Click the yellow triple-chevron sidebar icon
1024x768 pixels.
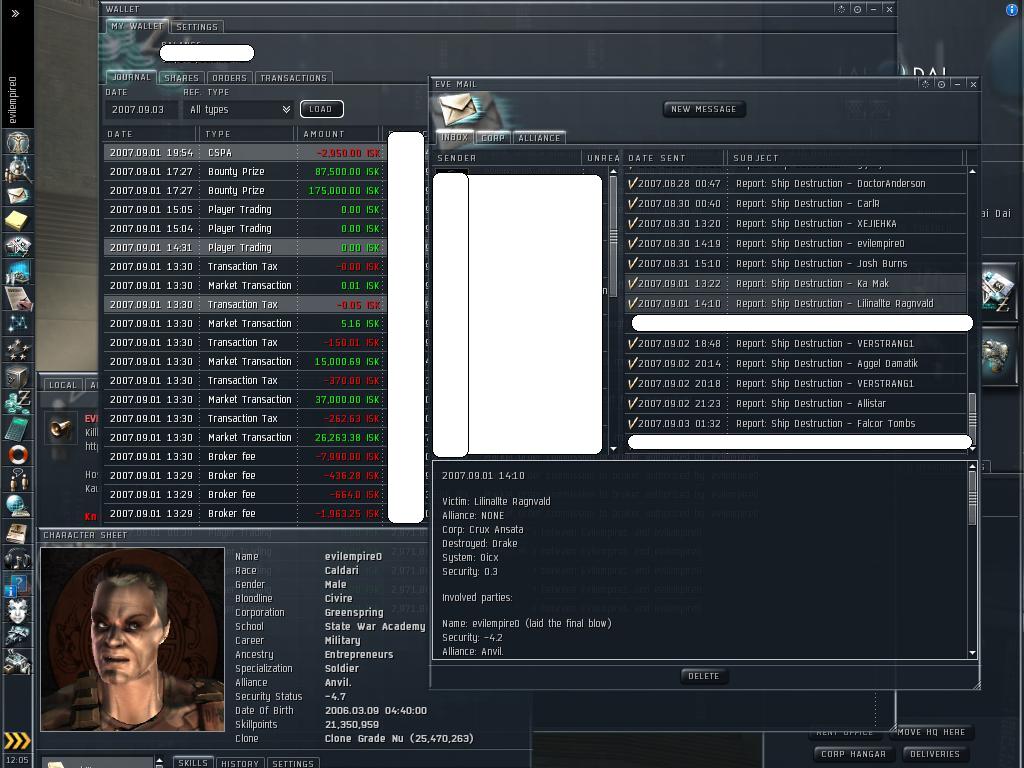(x=17, y=740)
